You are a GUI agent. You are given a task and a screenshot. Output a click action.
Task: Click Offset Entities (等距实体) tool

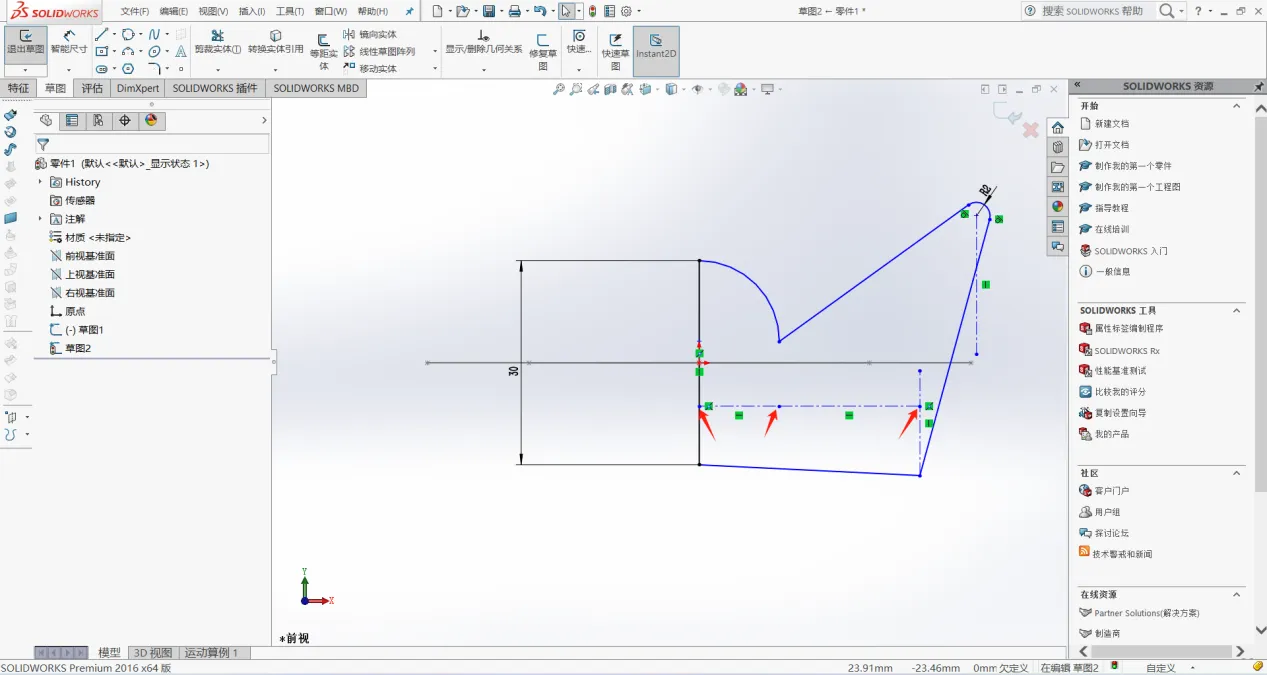(323, 52)
